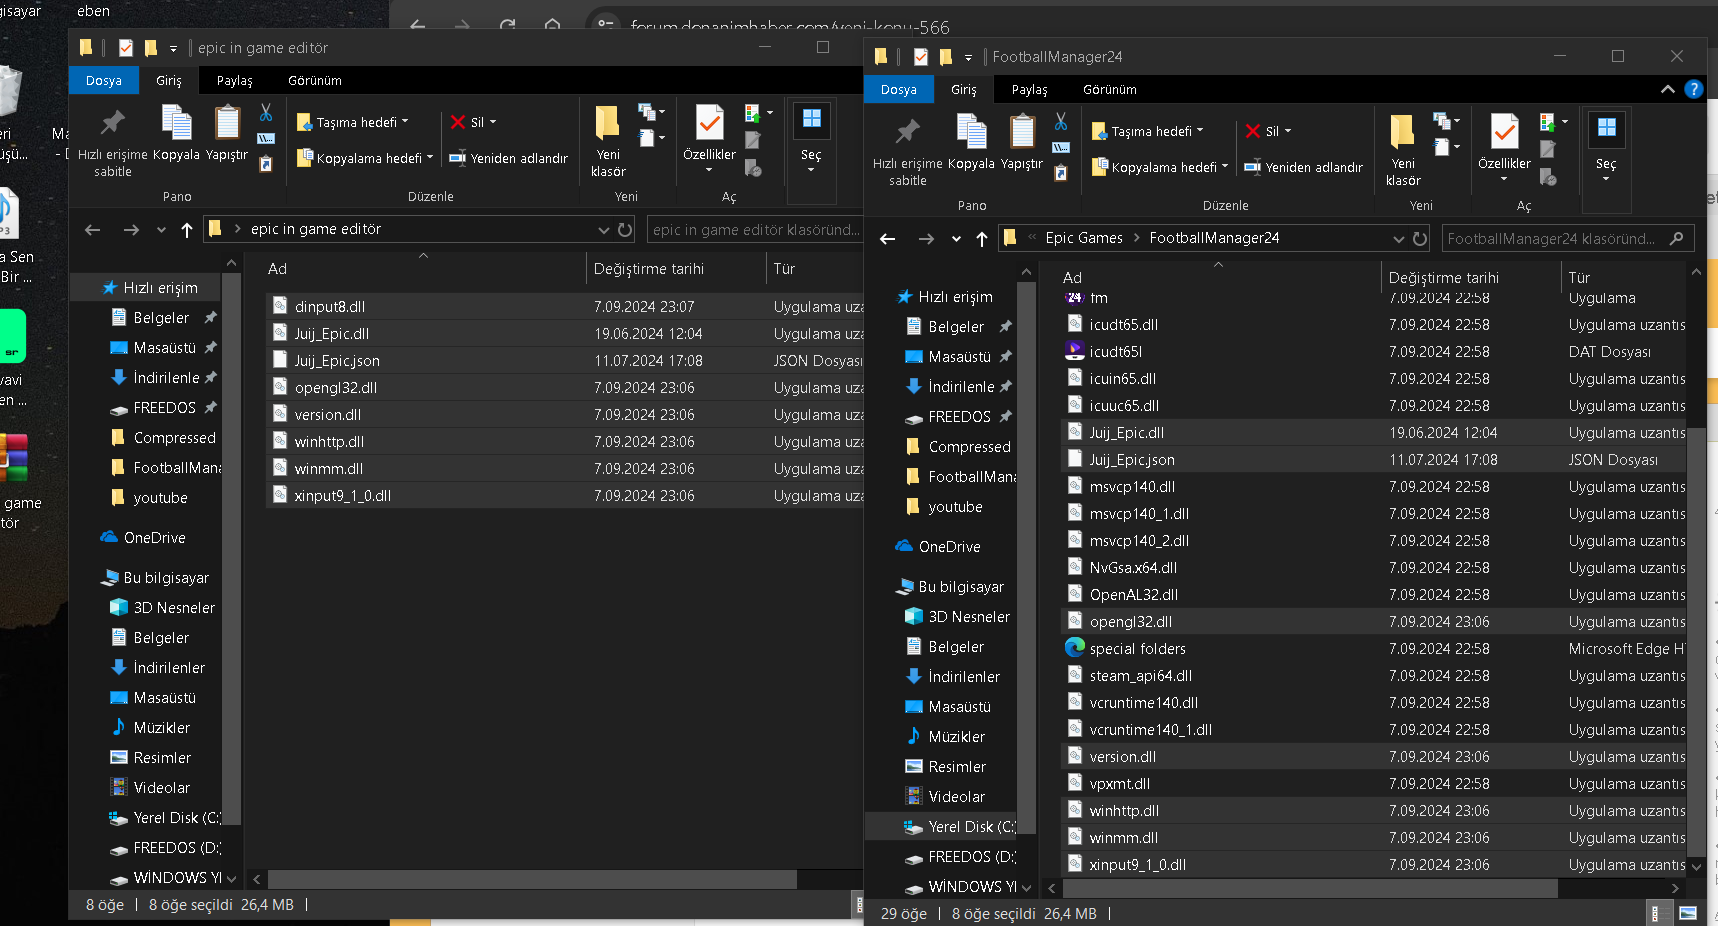The image size is (1718, 926).
Task: Click horizontal scrollbar in epic in game editör file list
Action: (531, 879)
